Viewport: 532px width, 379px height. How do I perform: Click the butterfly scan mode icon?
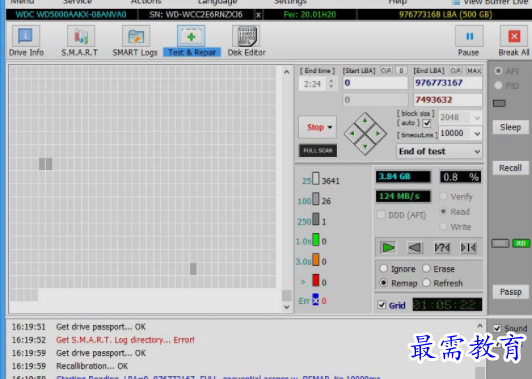click(469, 247)
